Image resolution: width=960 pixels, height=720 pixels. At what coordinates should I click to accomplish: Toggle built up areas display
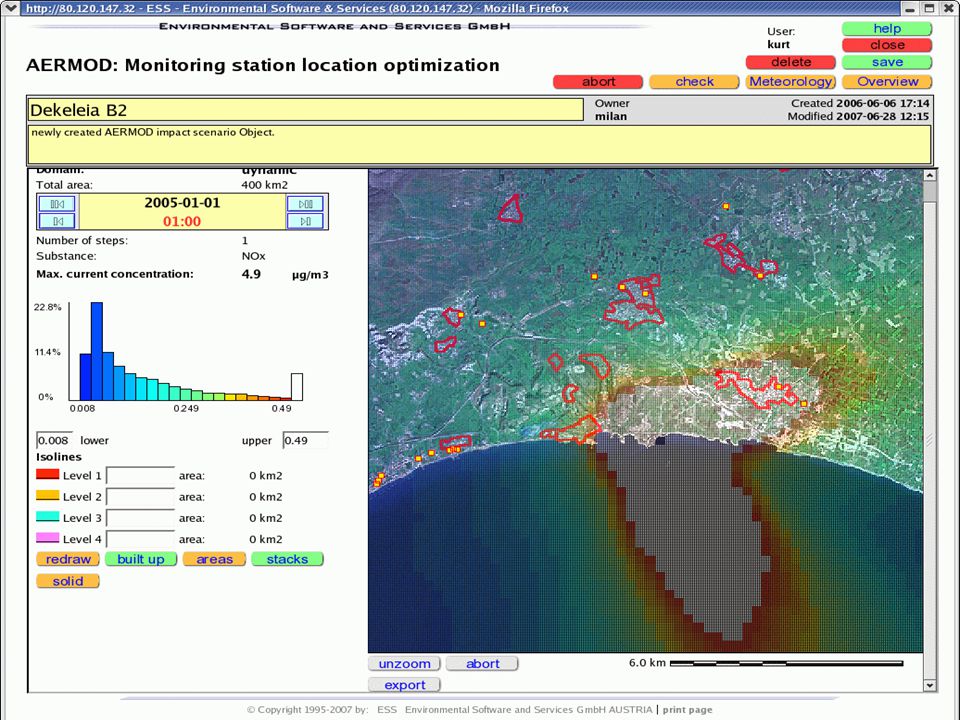click(141, 559)
